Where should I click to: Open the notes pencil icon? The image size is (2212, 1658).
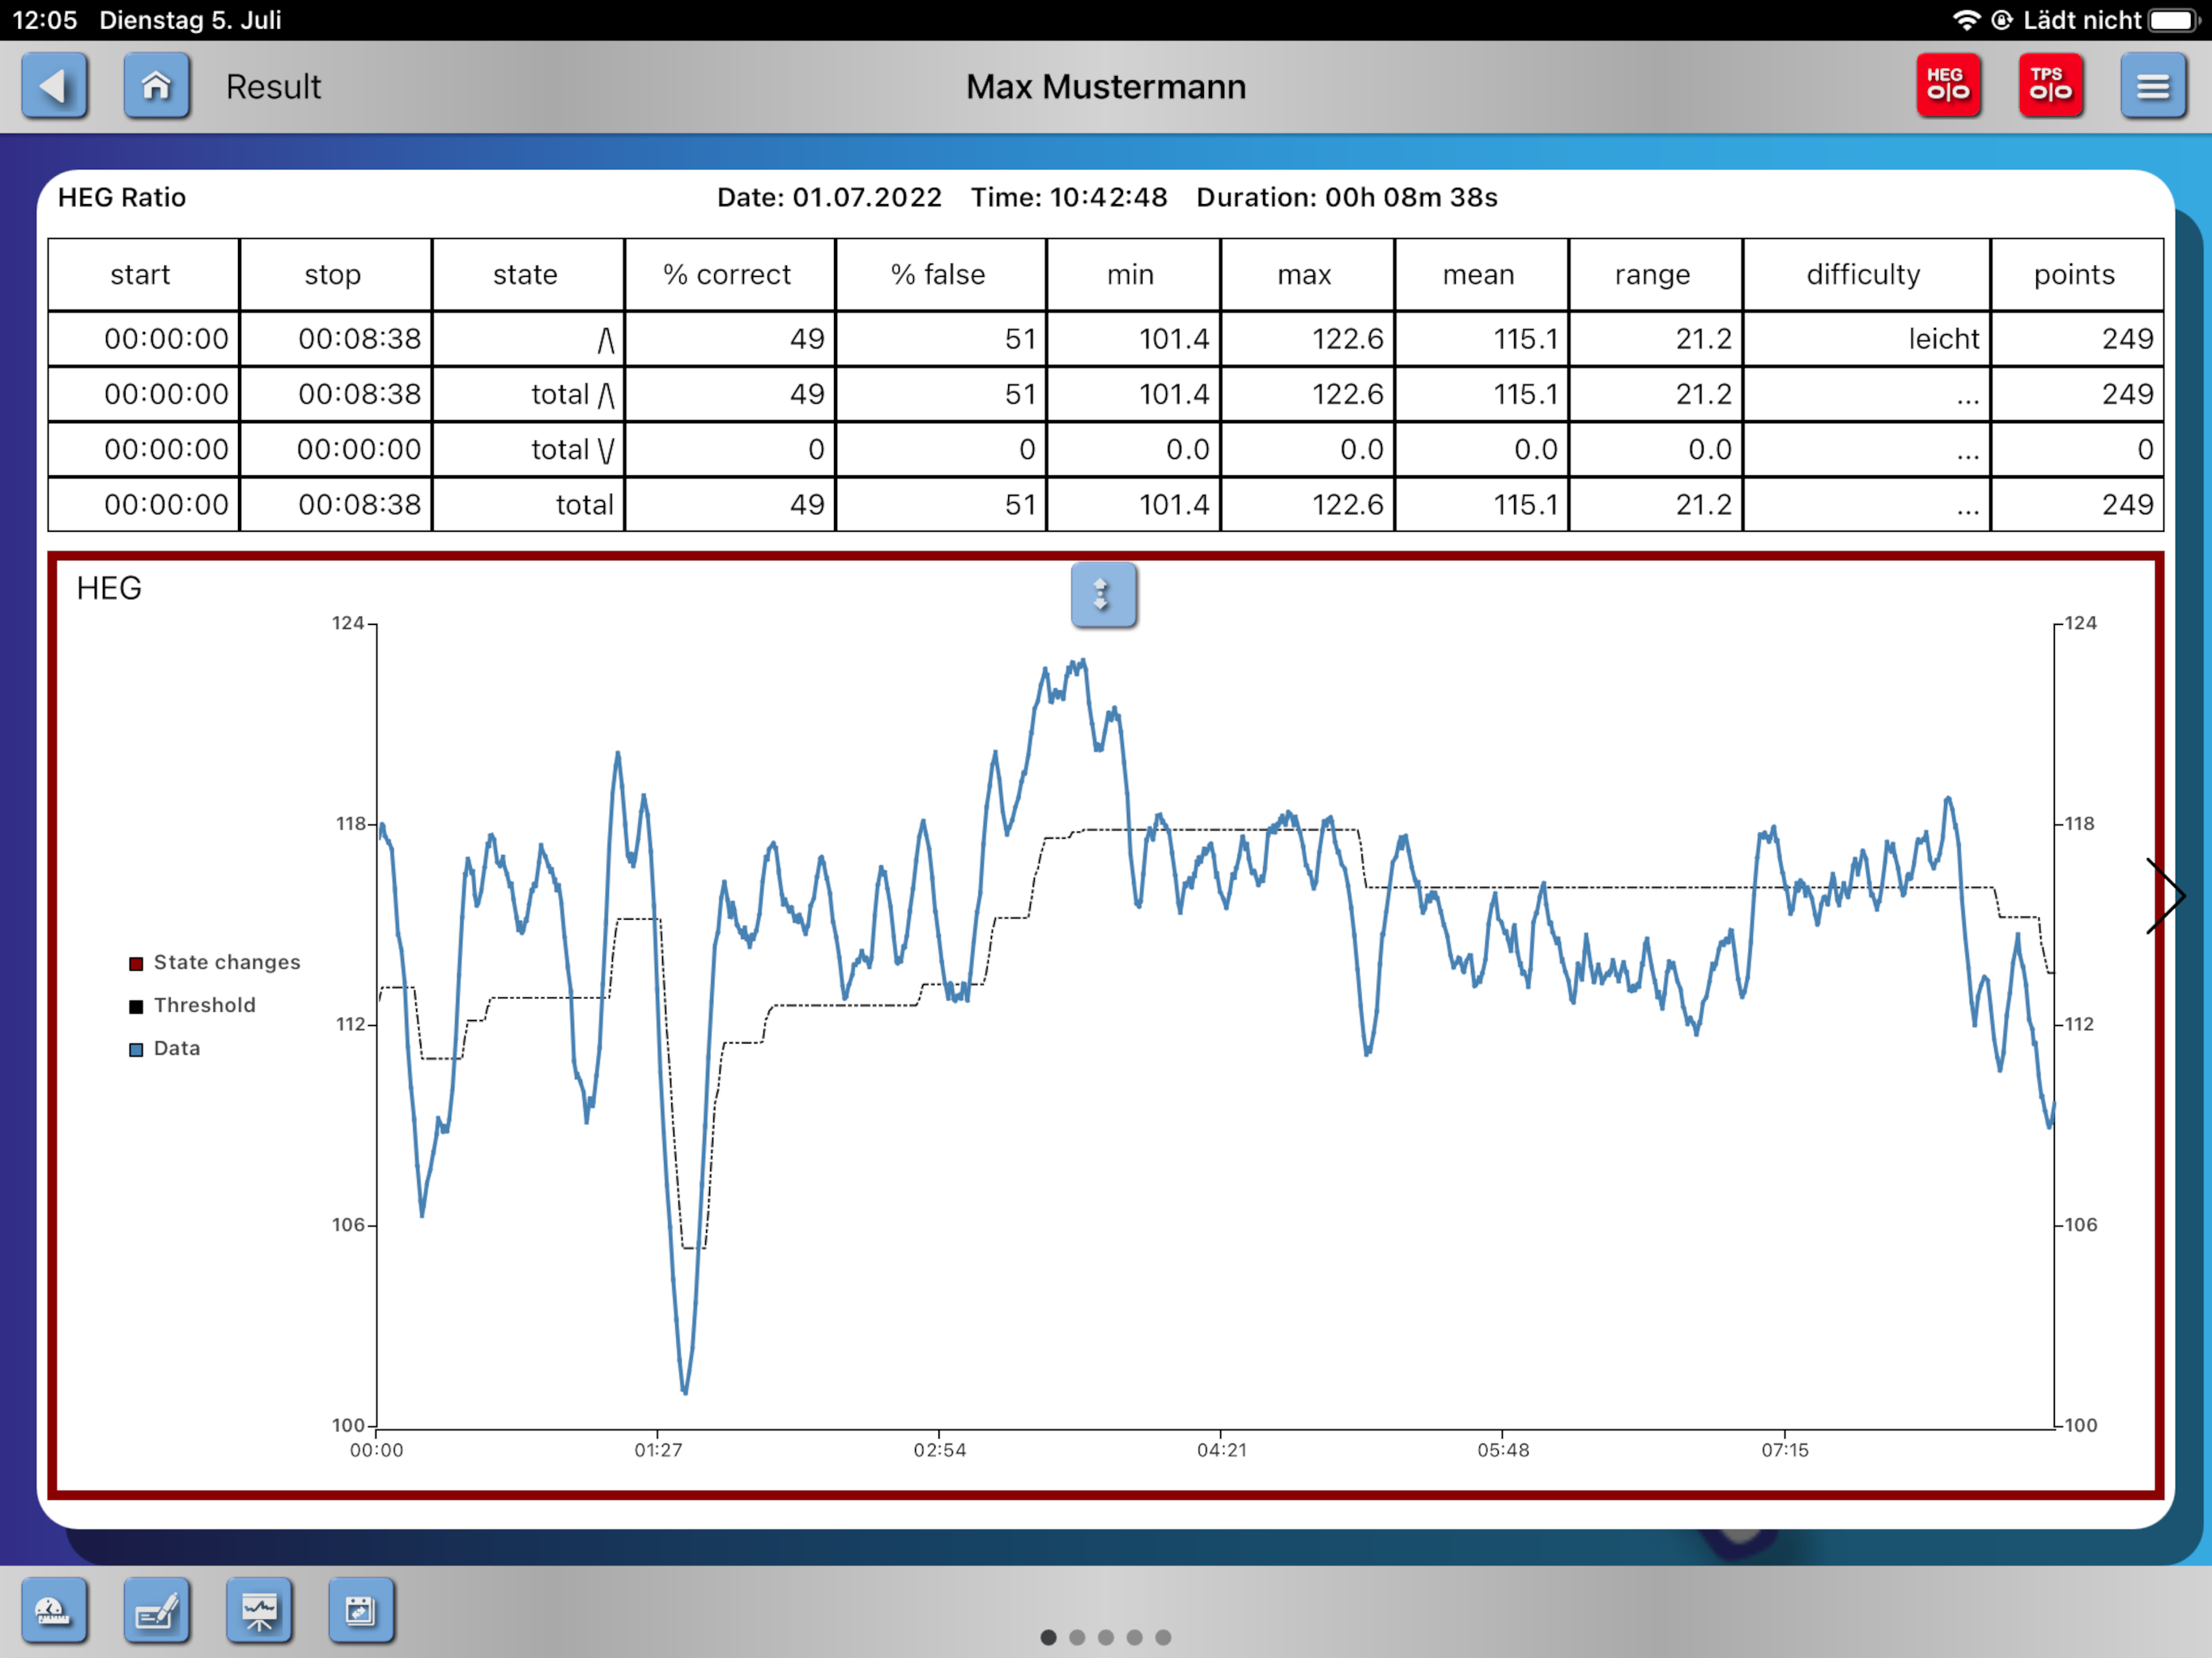click(157, 1609)
